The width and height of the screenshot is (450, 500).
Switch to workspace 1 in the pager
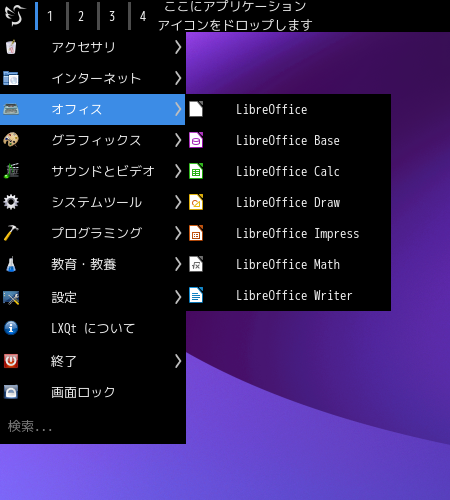[x=49, y=16]
